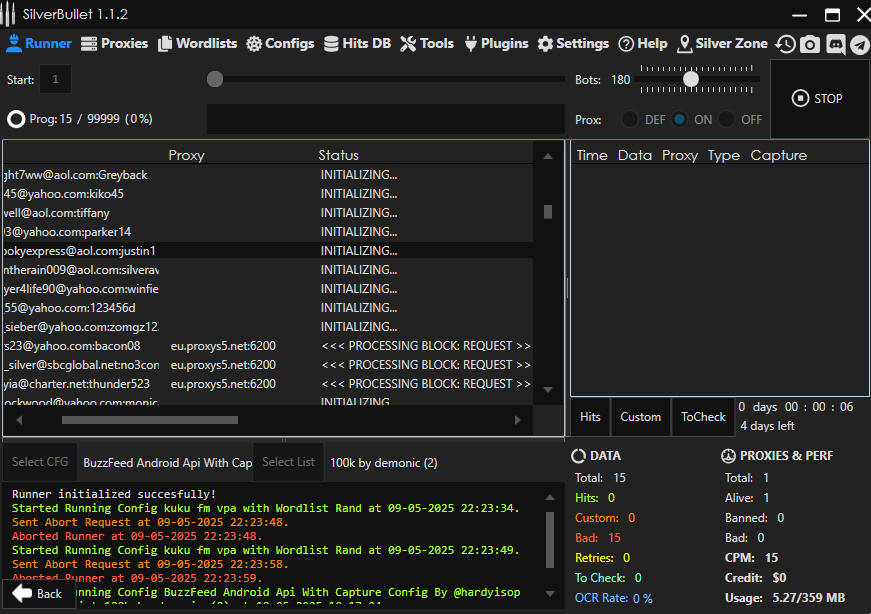Click the Telegram paper plane icon

(859, 44)
